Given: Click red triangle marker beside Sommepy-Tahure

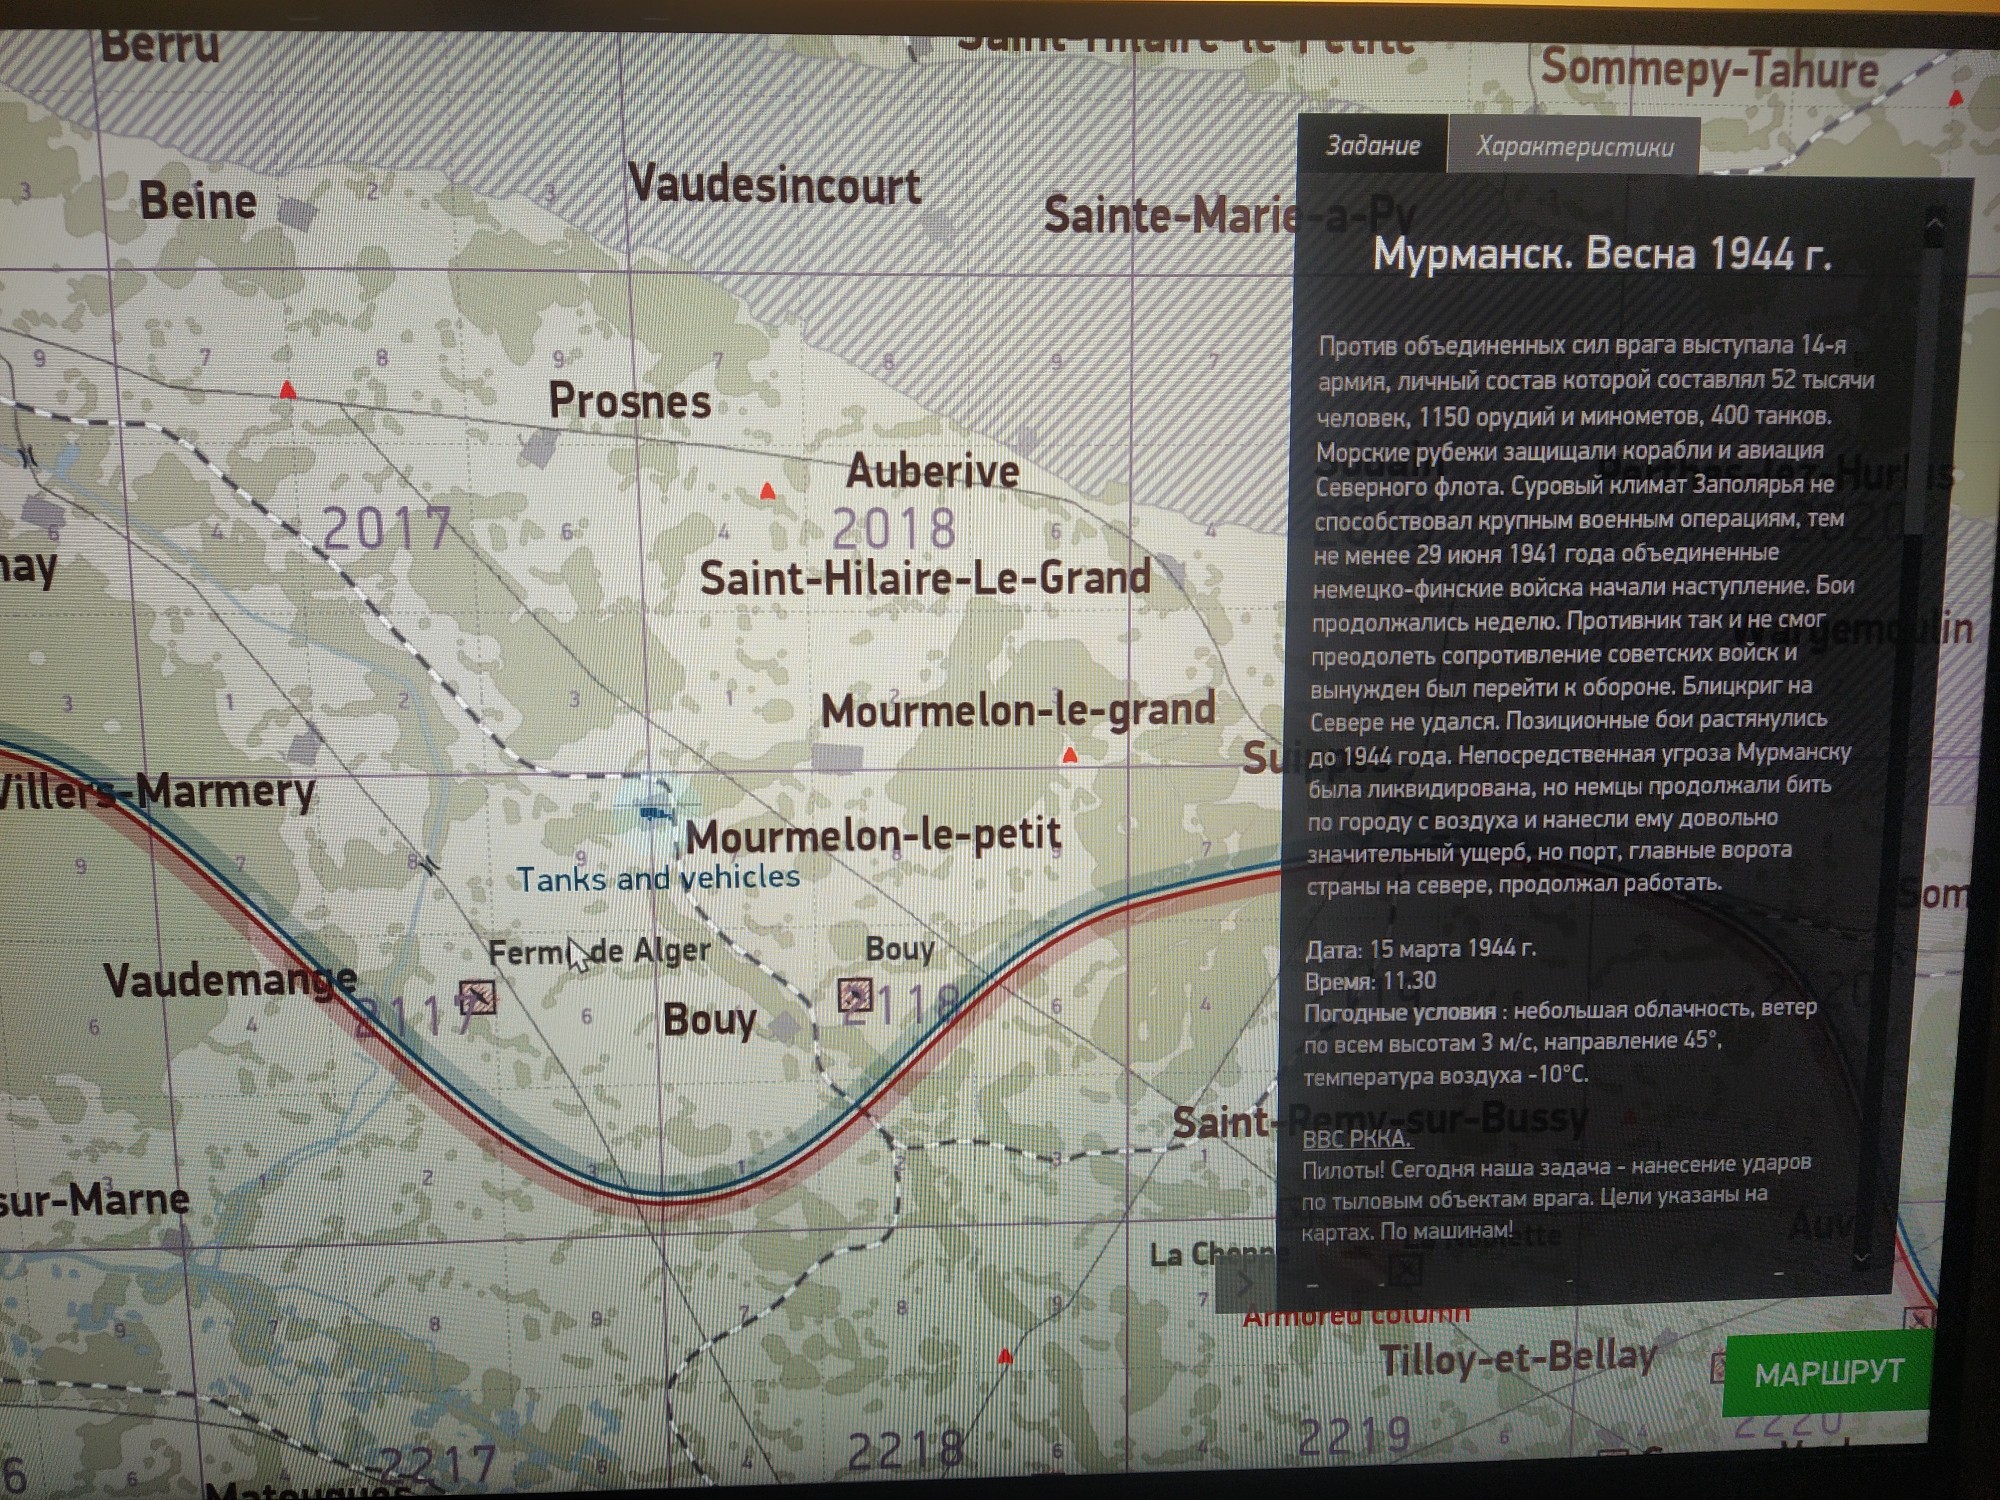Looking at the screenshot, I should click(x=1957, y=97).
